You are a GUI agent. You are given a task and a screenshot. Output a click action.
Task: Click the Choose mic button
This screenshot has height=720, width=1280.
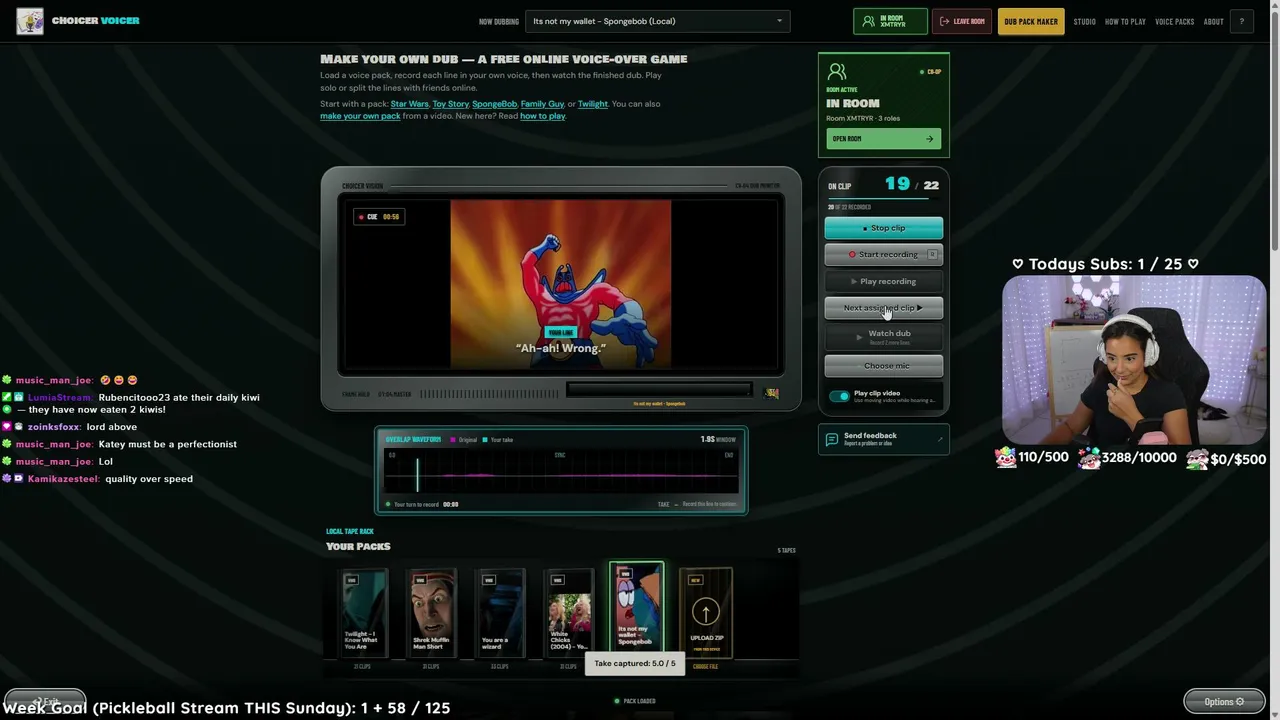(x=884, y=366)
